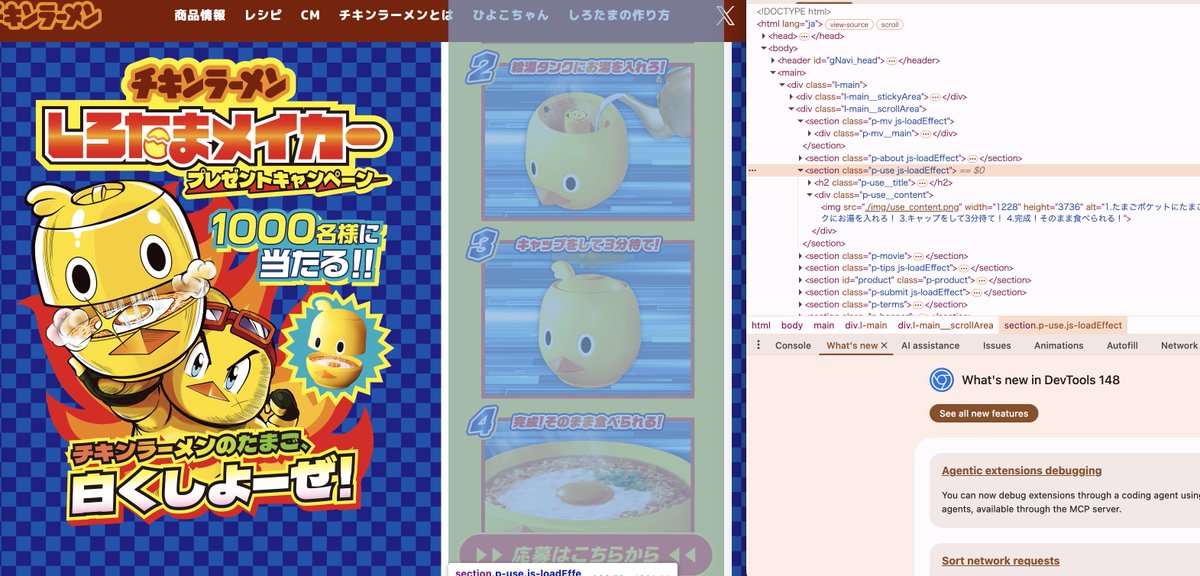Open the AI assistance tab

930,345
